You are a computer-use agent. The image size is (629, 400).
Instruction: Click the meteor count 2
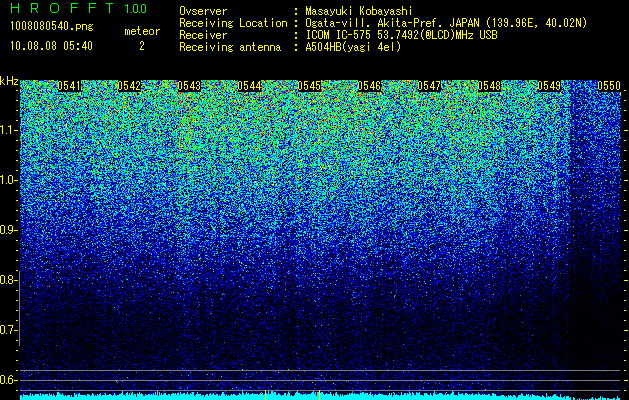click(x=142, y=46)
